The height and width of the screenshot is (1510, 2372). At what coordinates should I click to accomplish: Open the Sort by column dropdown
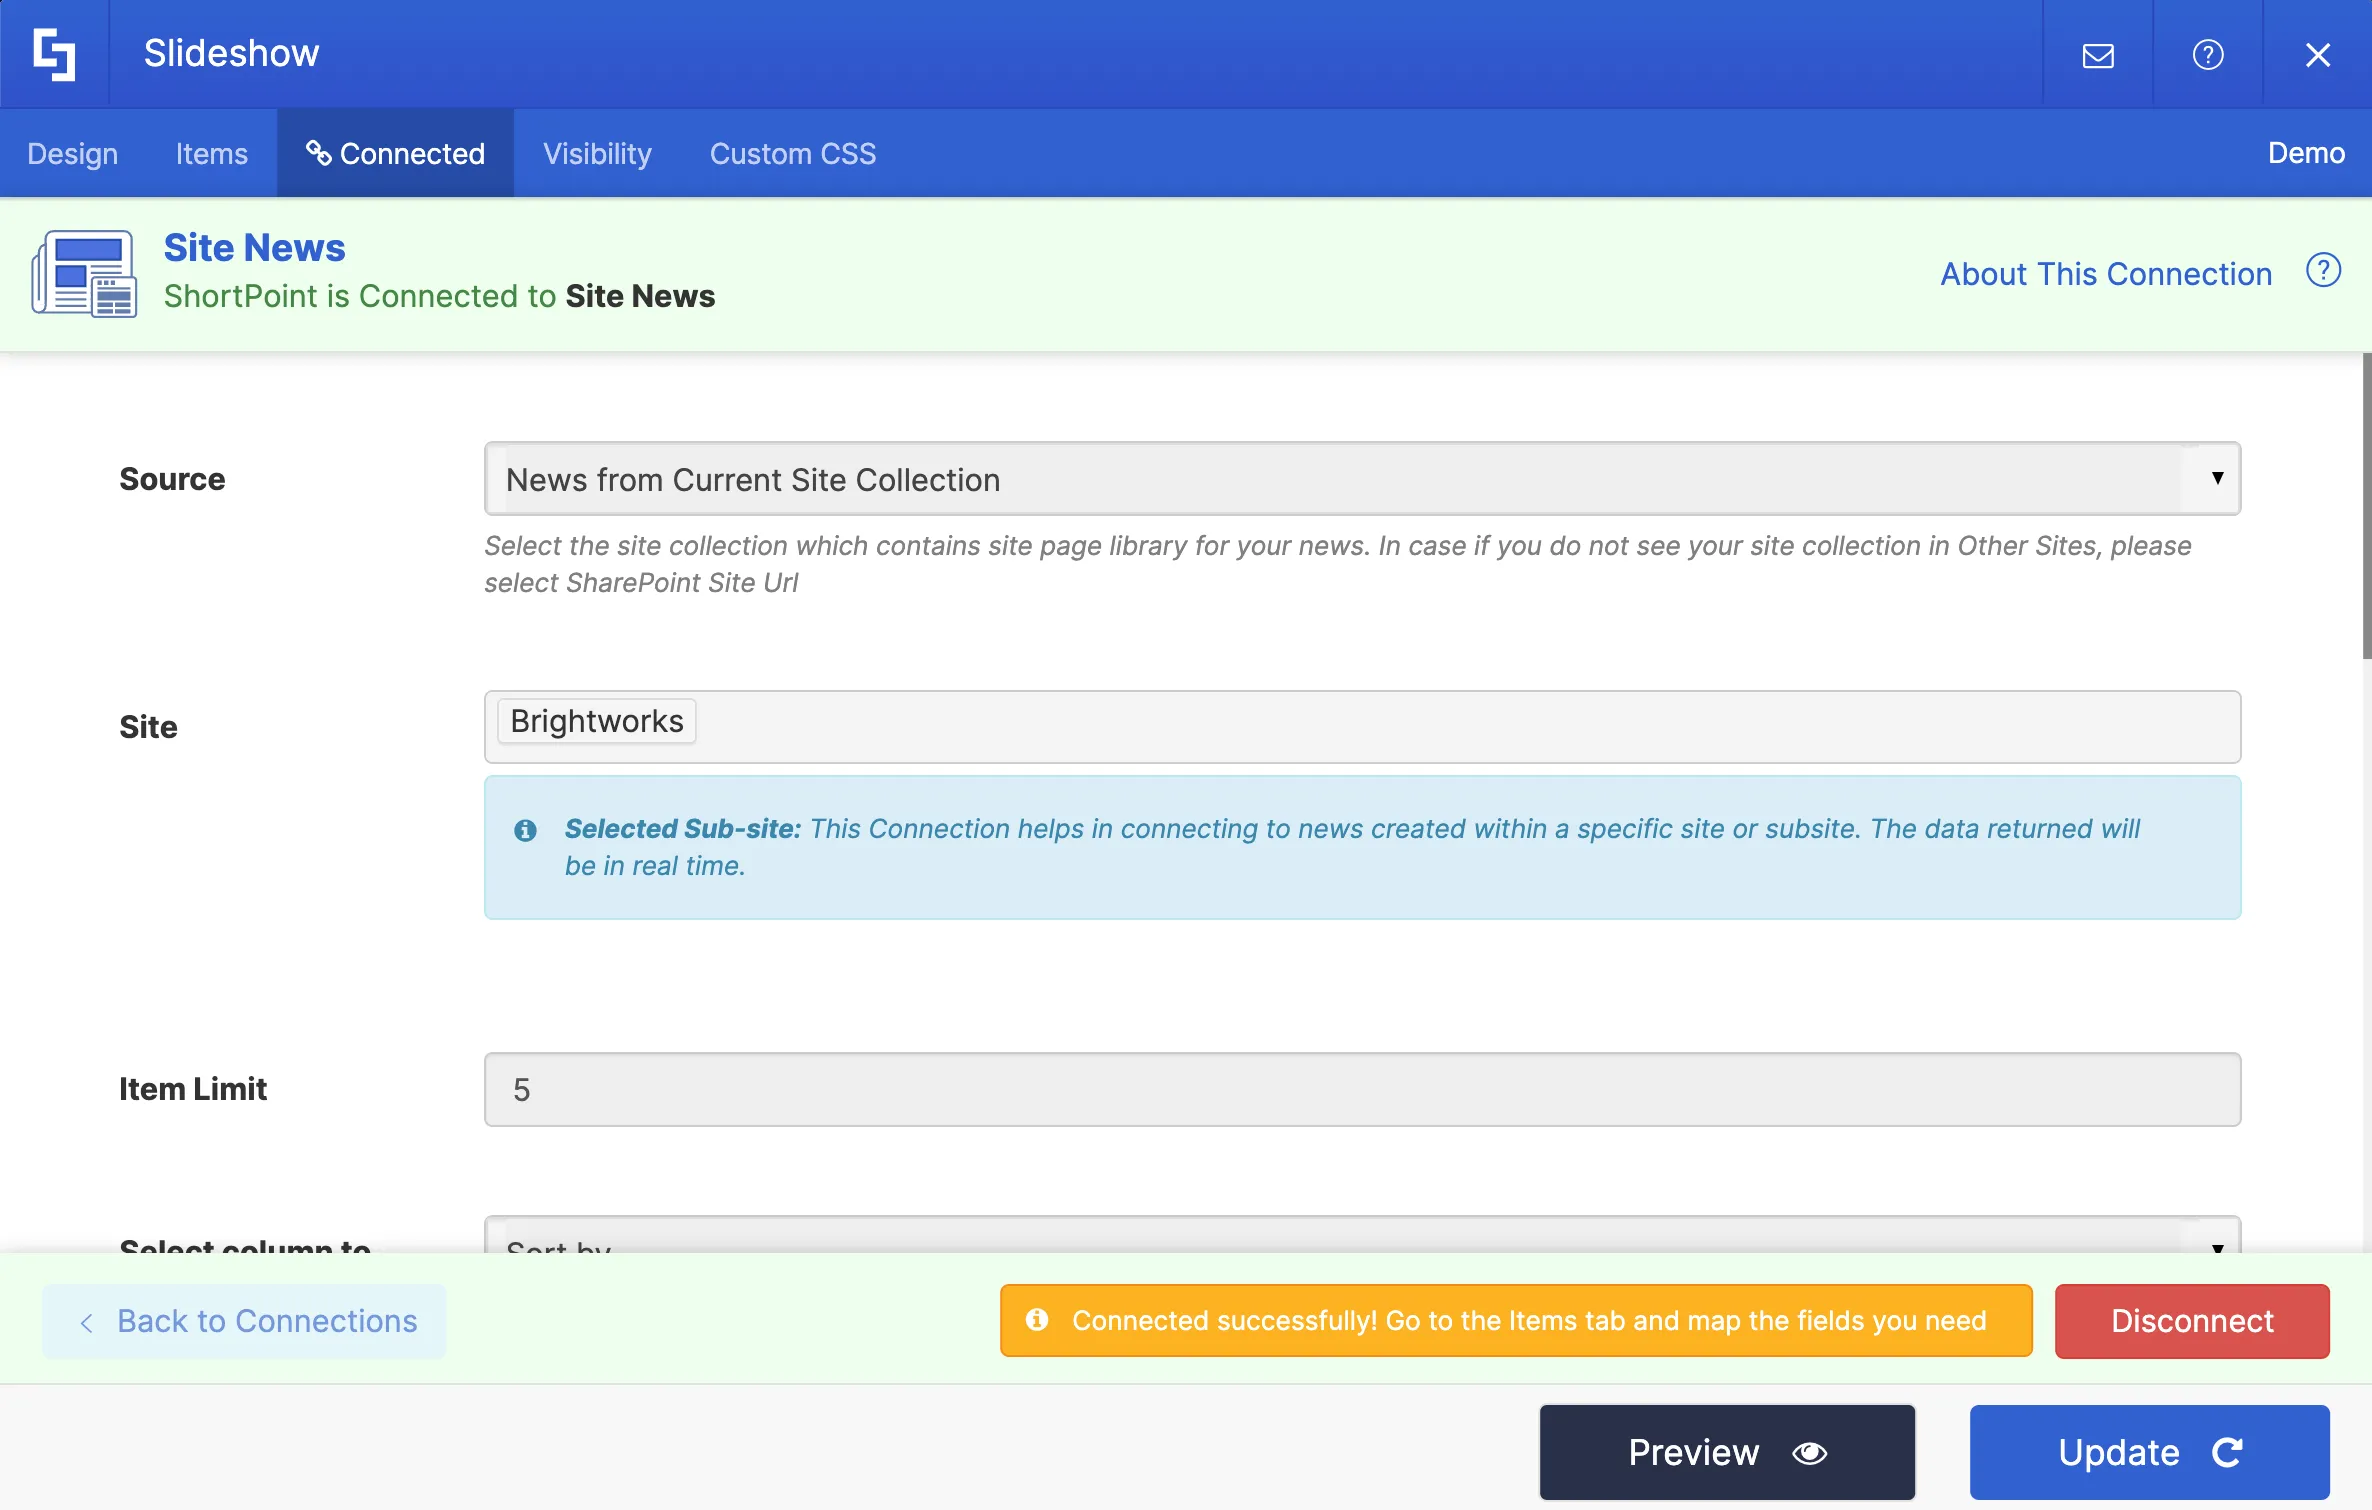[x=1362, y=1236]
